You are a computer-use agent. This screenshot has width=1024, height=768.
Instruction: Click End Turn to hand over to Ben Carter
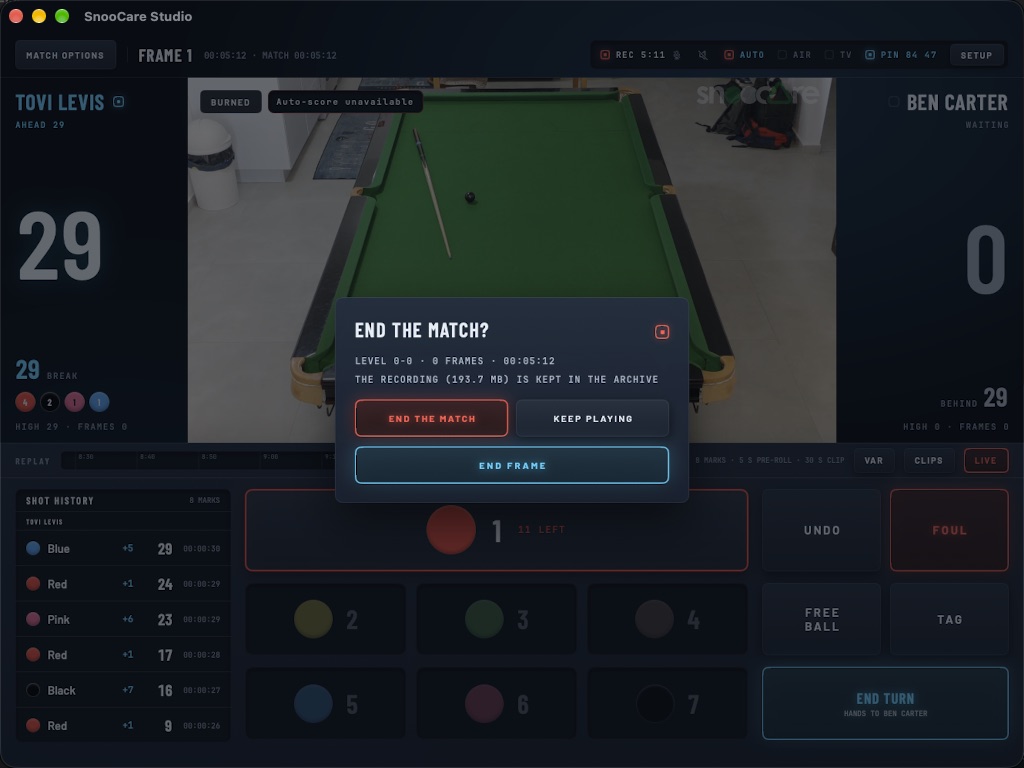(886, 703)
